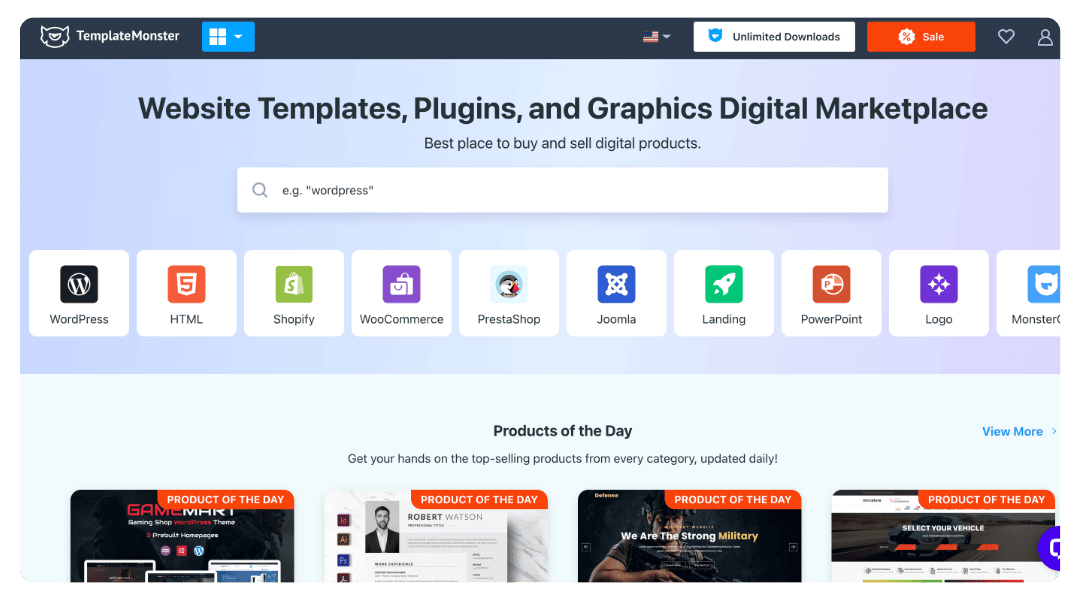Open the WordPress category icon
This screenshot has width=1080, height=600.
79,284
